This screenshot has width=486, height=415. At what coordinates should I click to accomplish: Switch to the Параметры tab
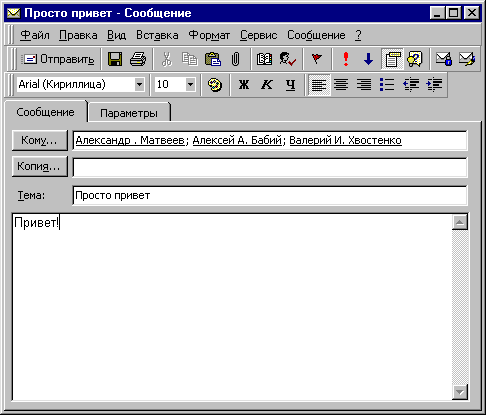129,113
